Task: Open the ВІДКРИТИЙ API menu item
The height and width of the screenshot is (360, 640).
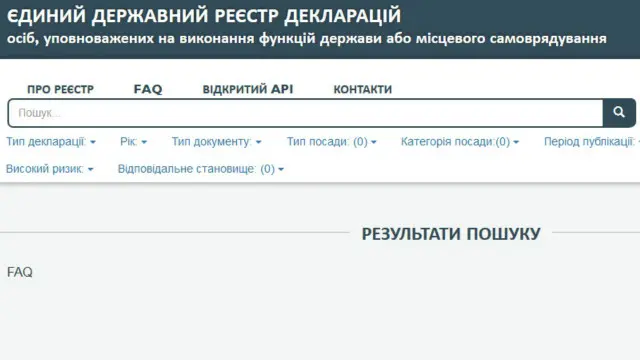Action: pyautogui.click(x=248, y=89)
